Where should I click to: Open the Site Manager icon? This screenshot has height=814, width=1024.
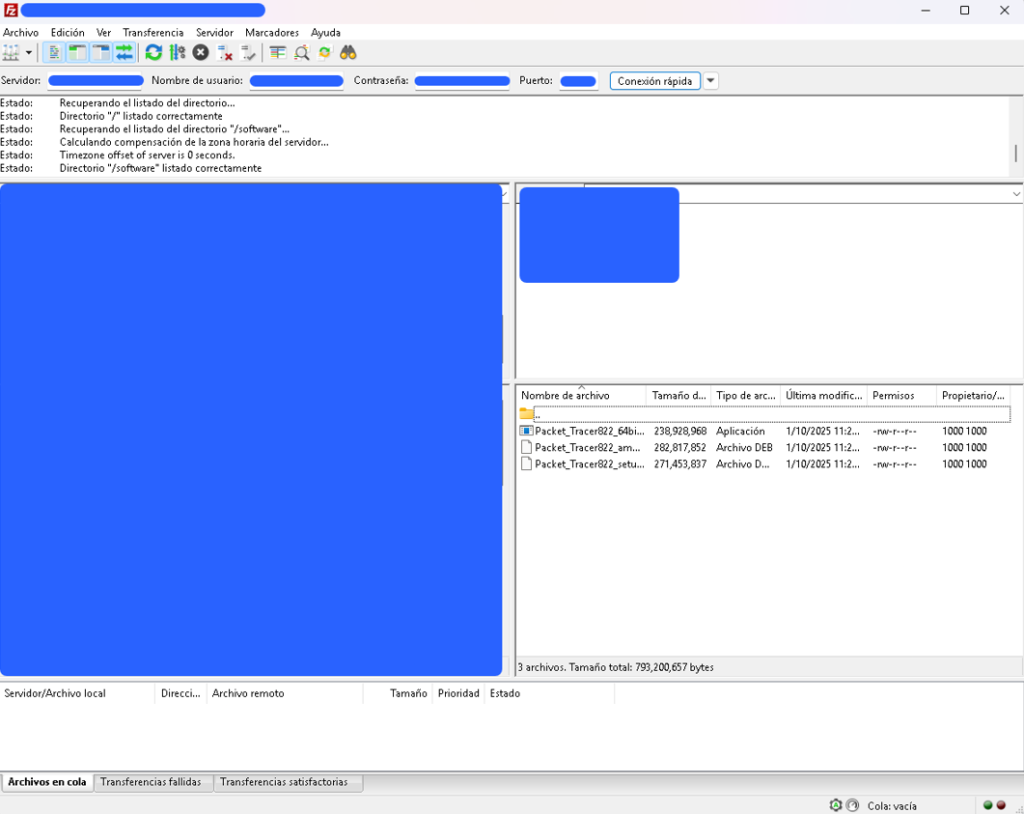click(11, 52)
